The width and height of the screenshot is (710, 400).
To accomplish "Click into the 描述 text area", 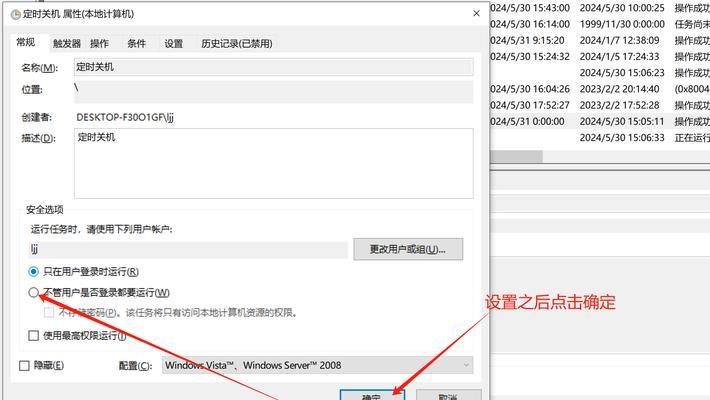I will coord(273,163).
